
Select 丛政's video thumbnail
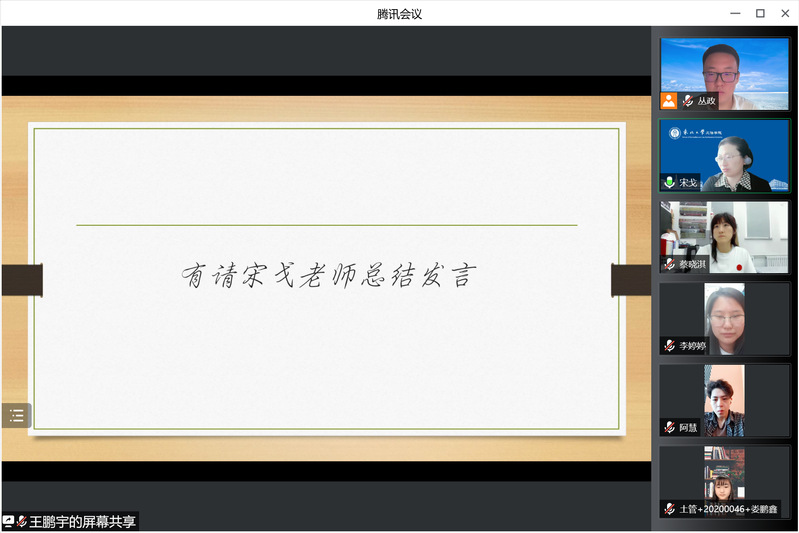pos(725,70)
